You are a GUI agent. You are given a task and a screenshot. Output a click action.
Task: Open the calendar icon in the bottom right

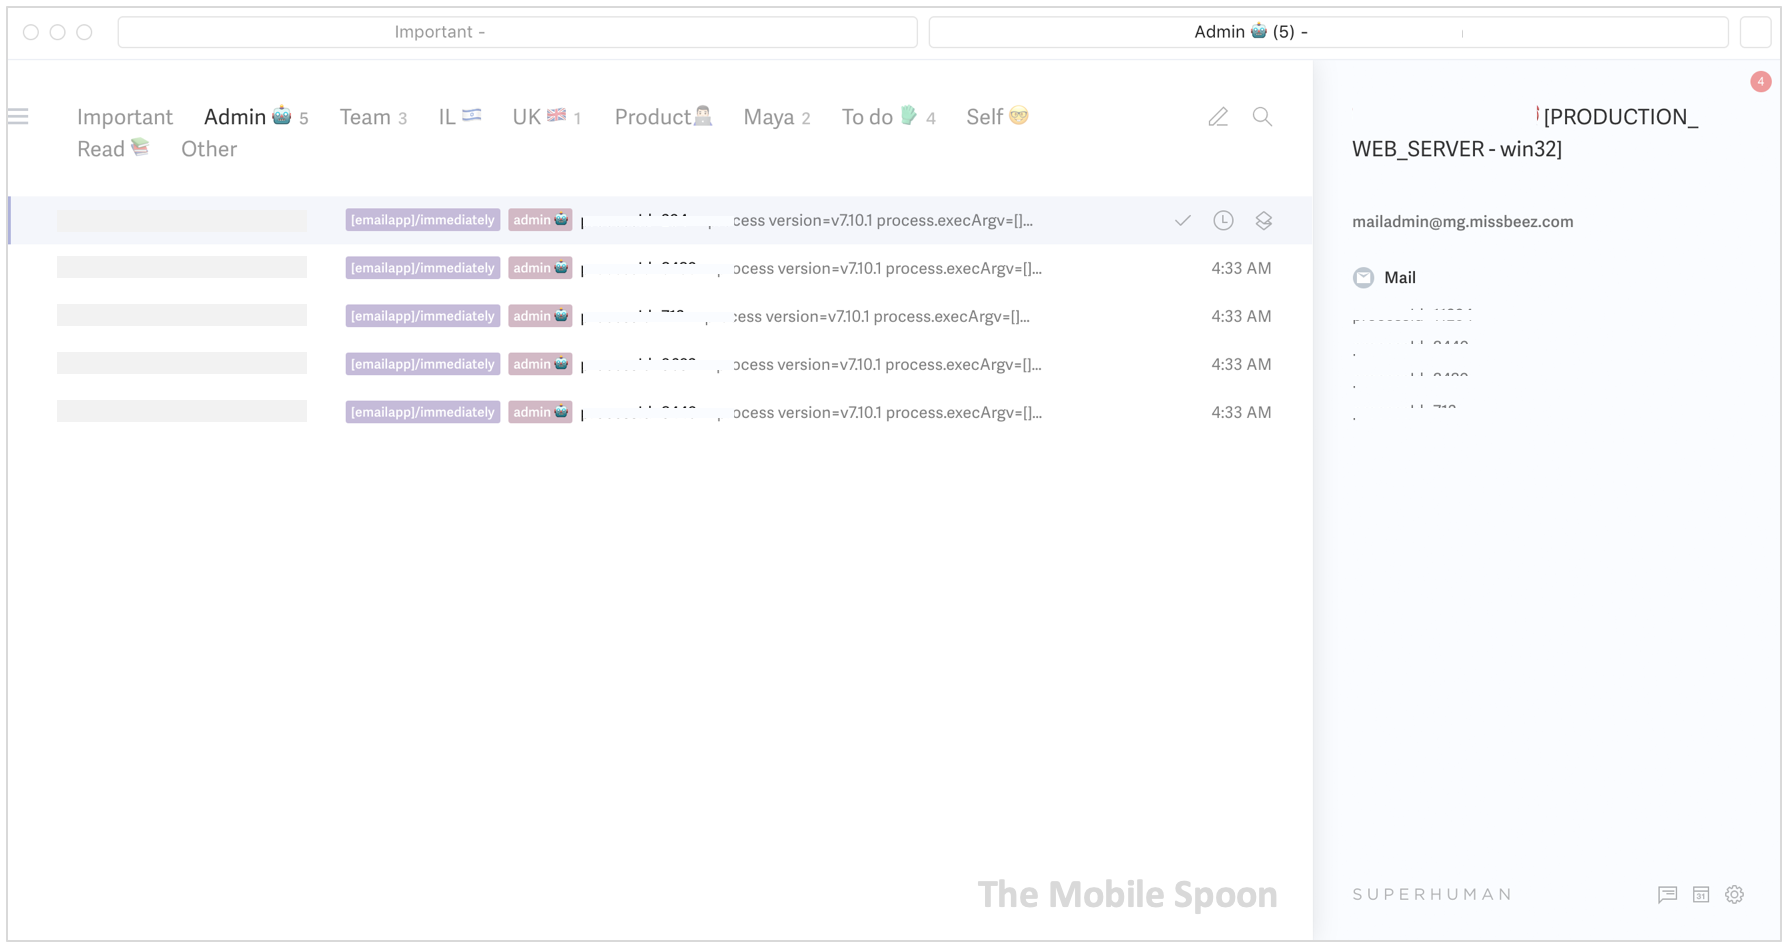click(x=1701, y=894)
